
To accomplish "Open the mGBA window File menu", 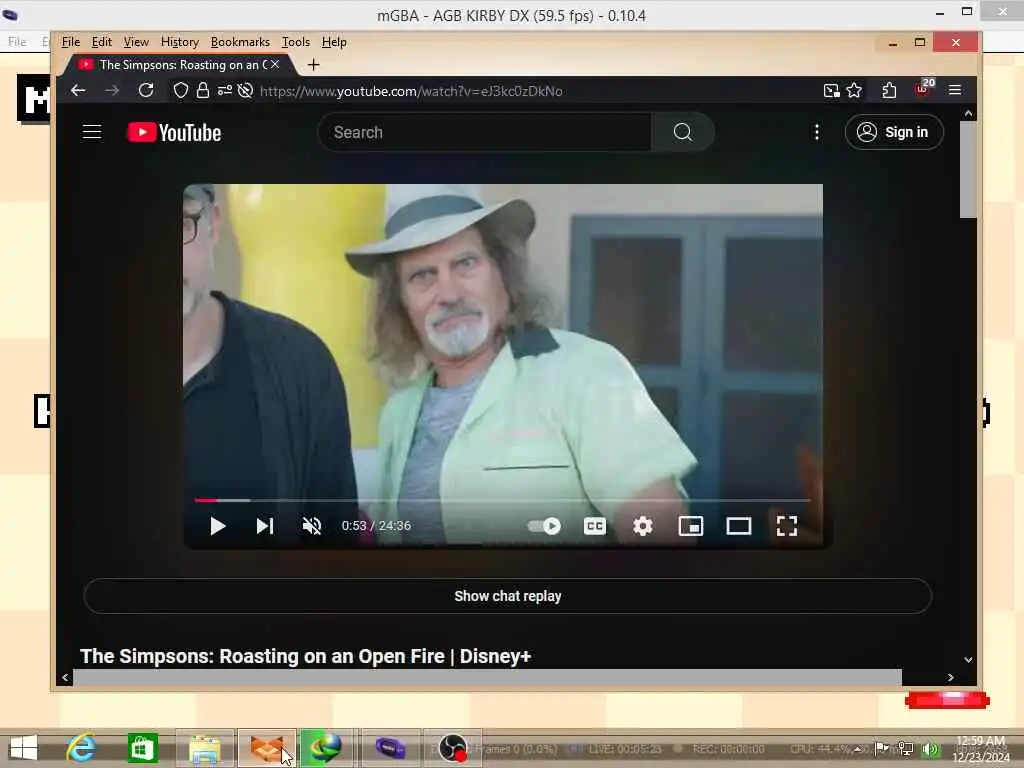I will (17, 42).
